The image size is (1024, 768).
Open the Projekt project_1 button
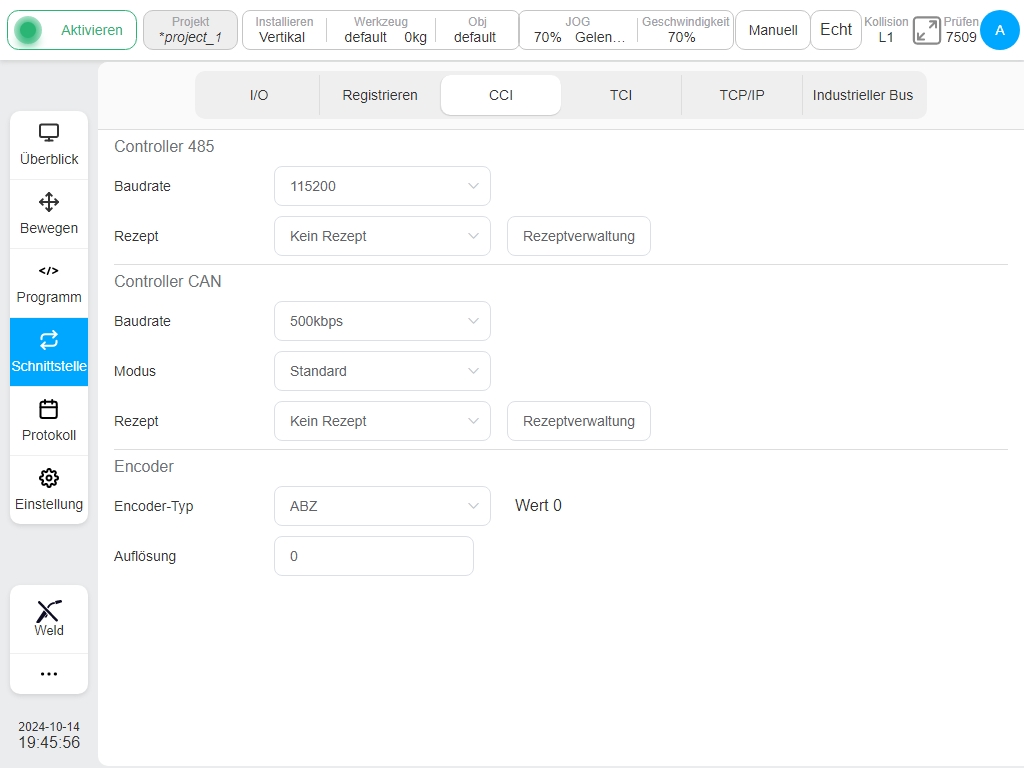click(190, 30)
